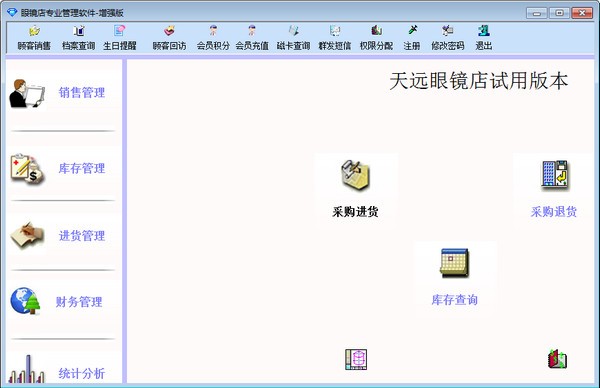Open 磁卡查询 card lookup

point(293,38)
